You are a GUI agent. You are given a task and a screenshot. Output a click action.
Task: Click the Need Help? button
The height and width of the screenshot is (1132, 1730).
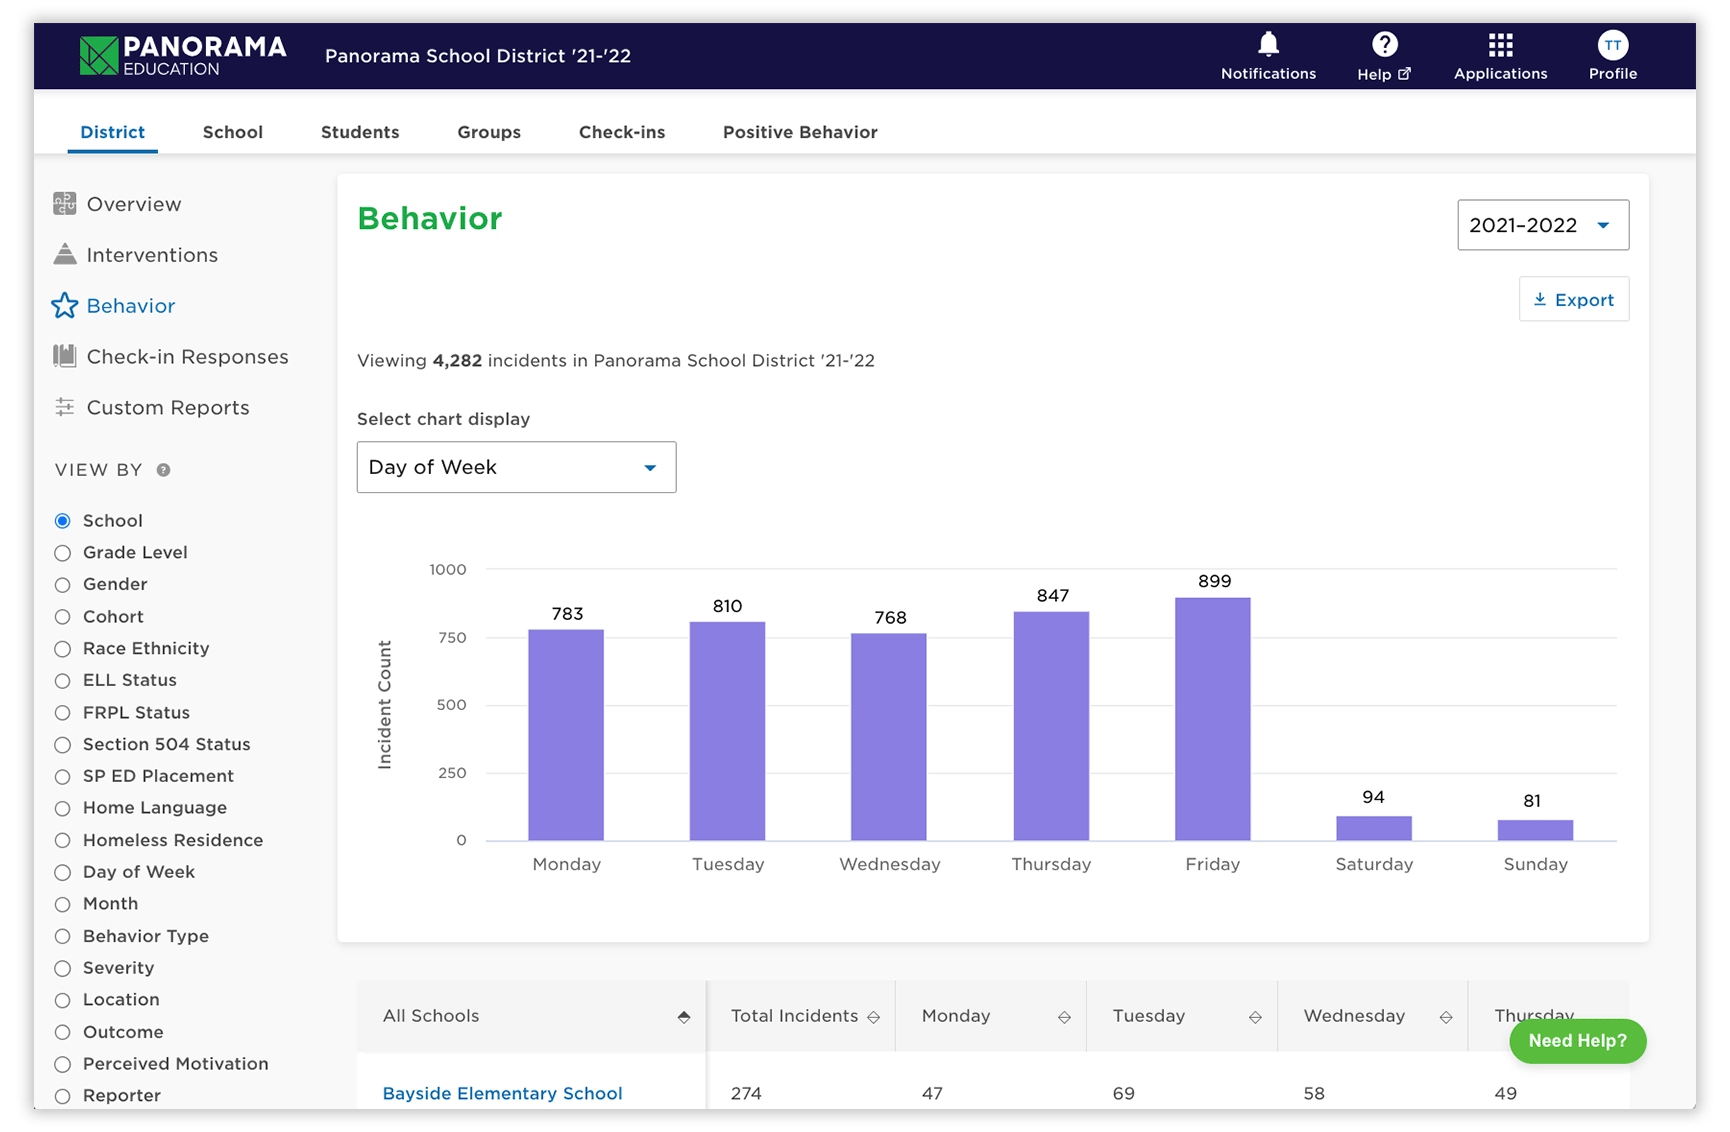(1577, 1041)
